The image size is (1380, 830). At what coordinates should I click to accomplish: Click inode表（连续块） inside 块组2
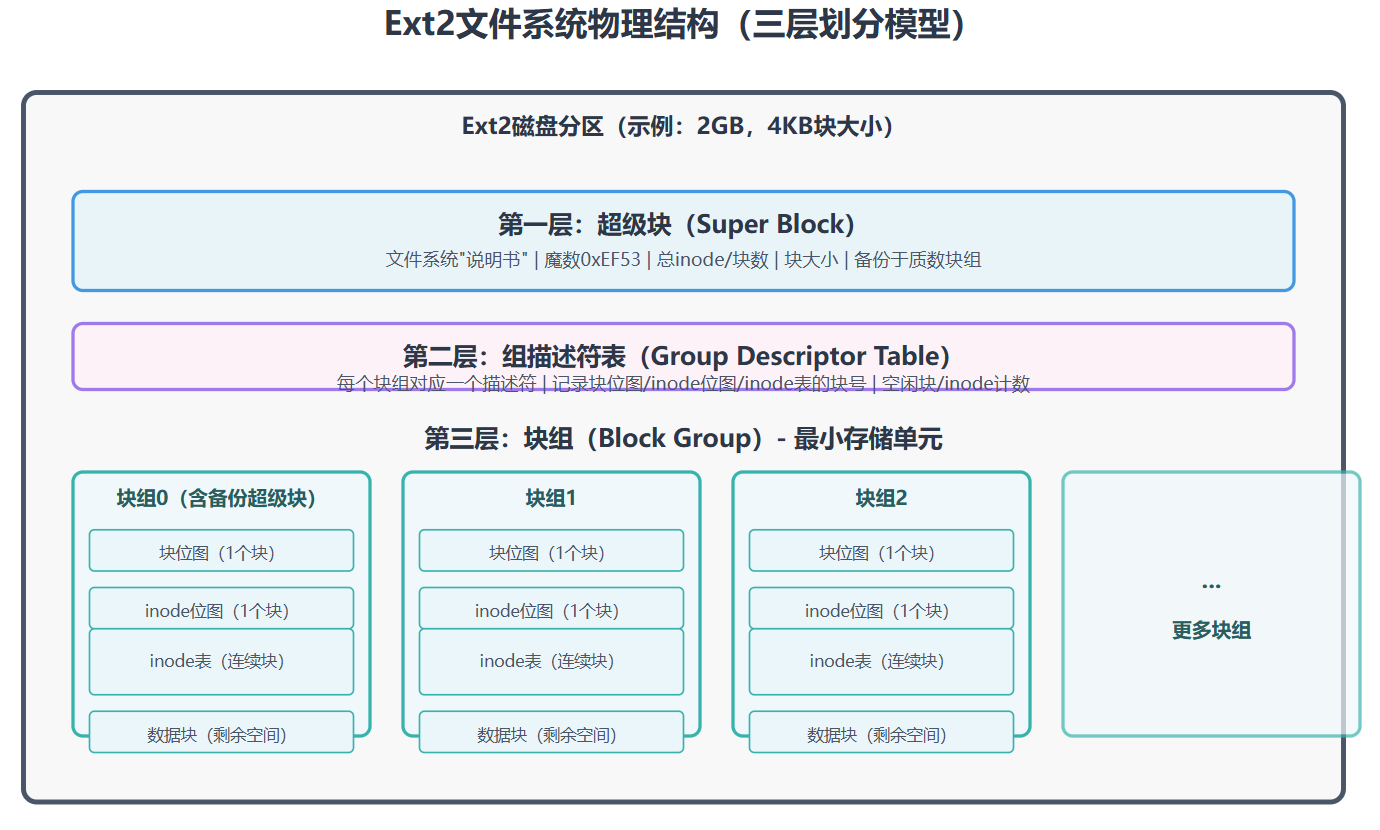881,661
